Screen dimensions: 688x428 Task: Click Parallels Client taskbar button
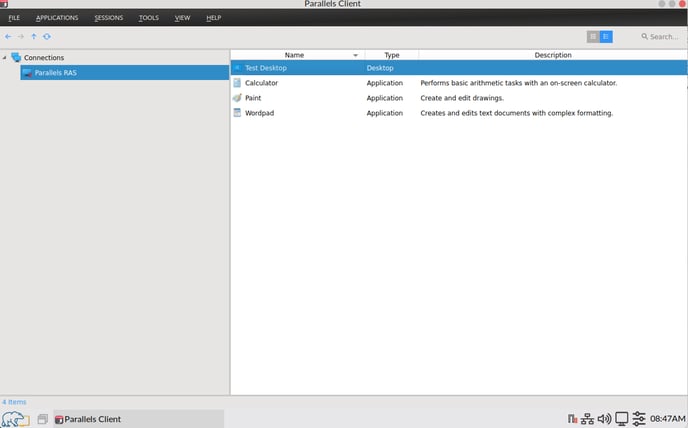[139, 419]
